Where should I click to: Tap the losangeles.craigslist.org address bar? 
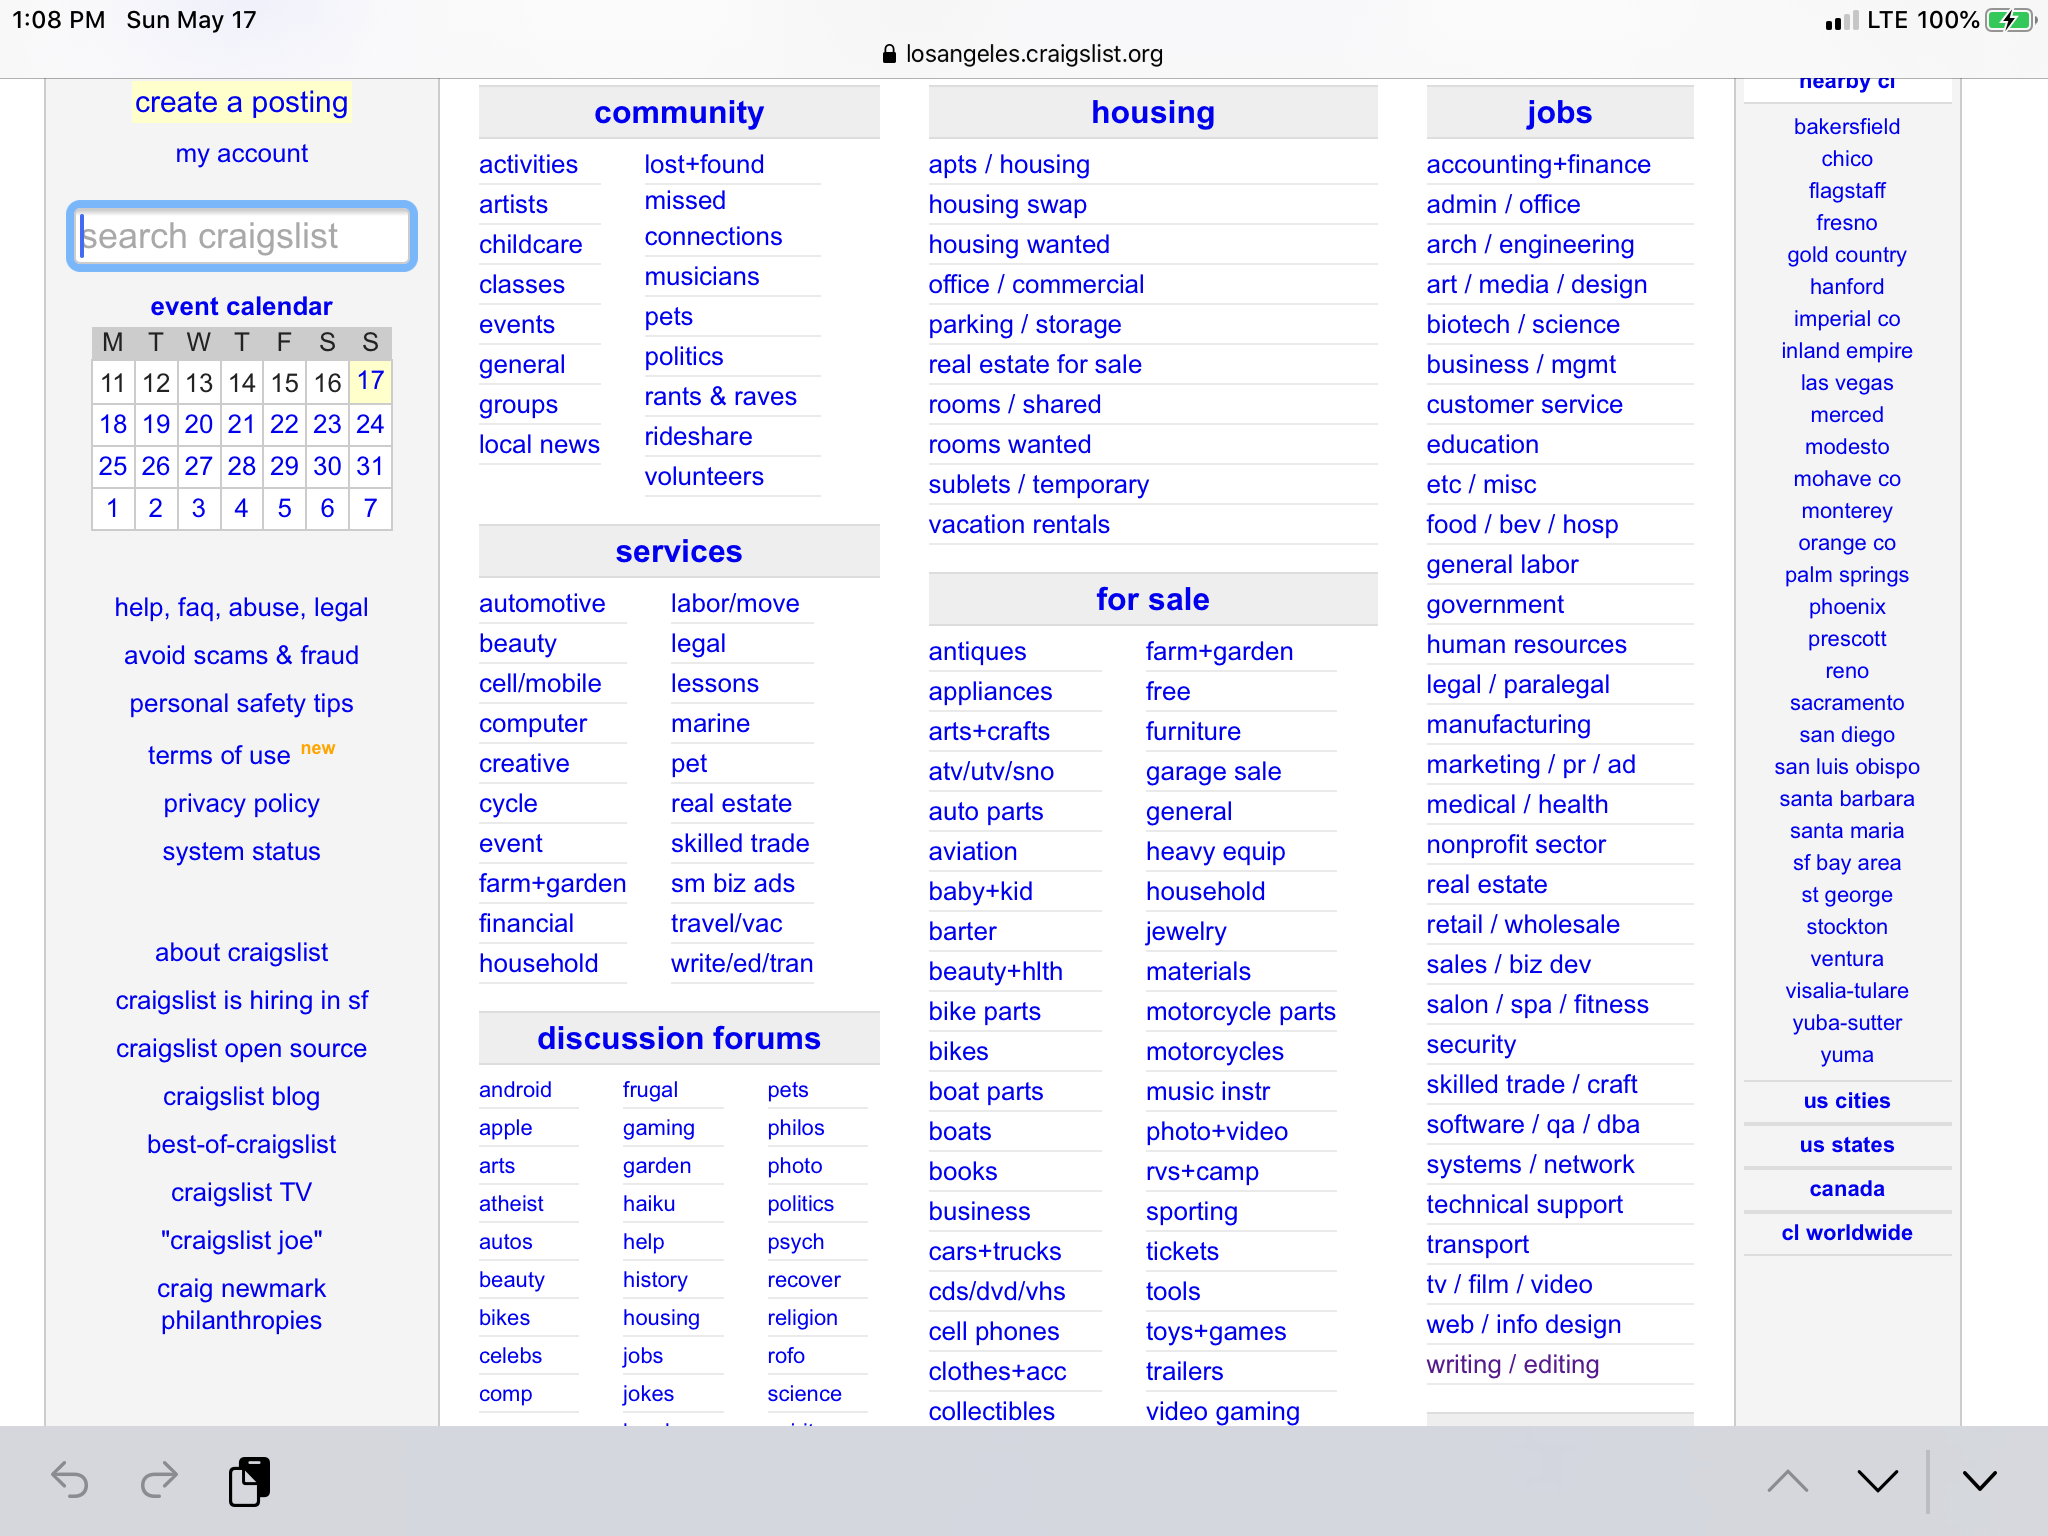(1023, 54)
